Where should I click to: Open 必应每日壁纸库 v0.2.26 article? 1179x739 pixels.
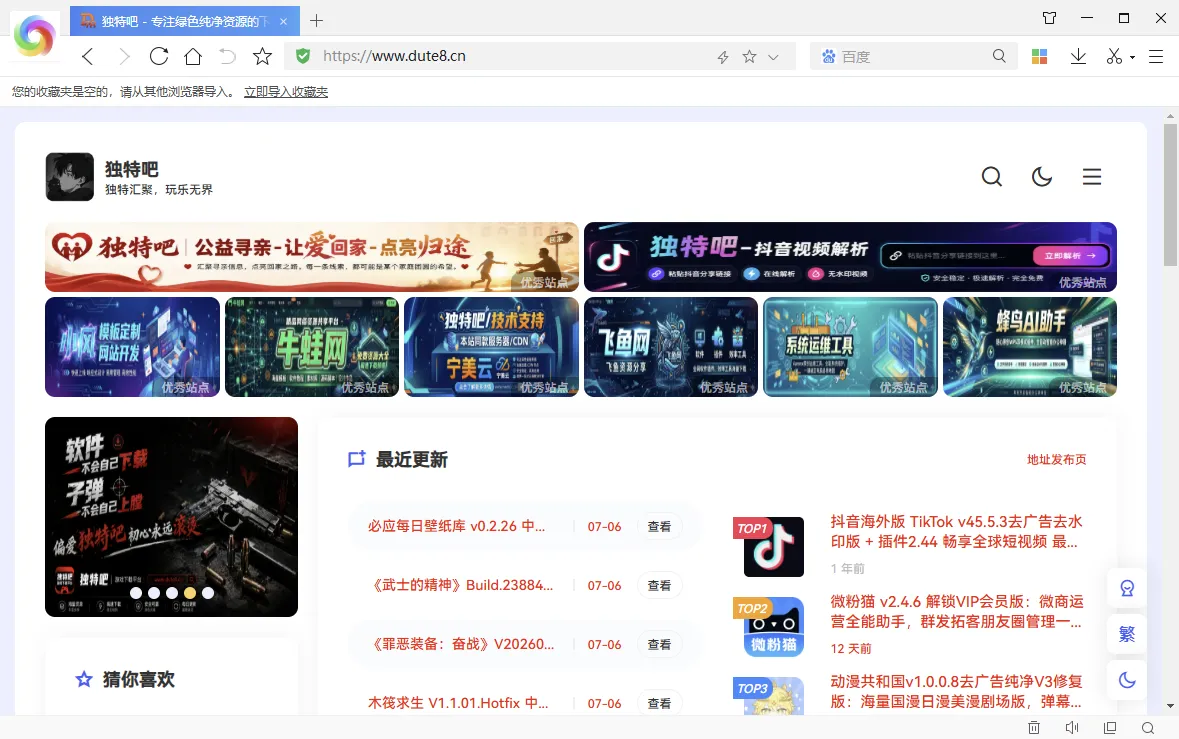pos(456,526)
